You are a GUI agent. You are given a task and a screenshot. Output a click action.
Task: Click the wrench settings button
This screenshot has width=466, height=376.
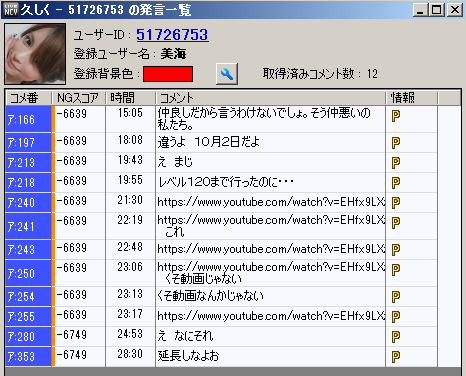[227, 74]
